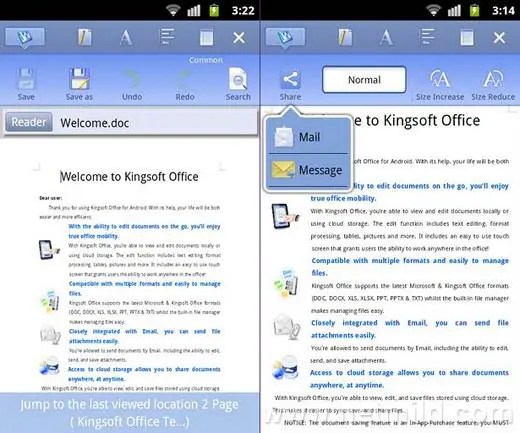Screen dimensions: 520x433
Task: Close the toolbar with X in left panel
Action: point(239,38)
